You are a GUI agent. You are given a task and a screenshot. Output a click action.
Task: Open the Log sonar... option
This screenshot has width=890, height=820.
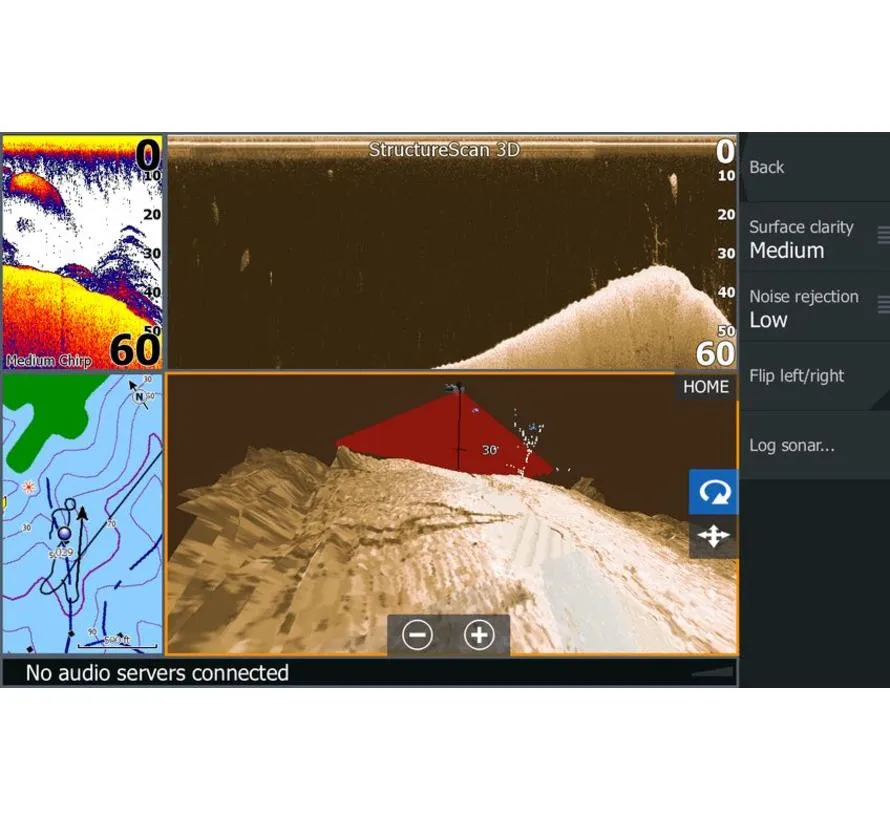pos(815,445)
